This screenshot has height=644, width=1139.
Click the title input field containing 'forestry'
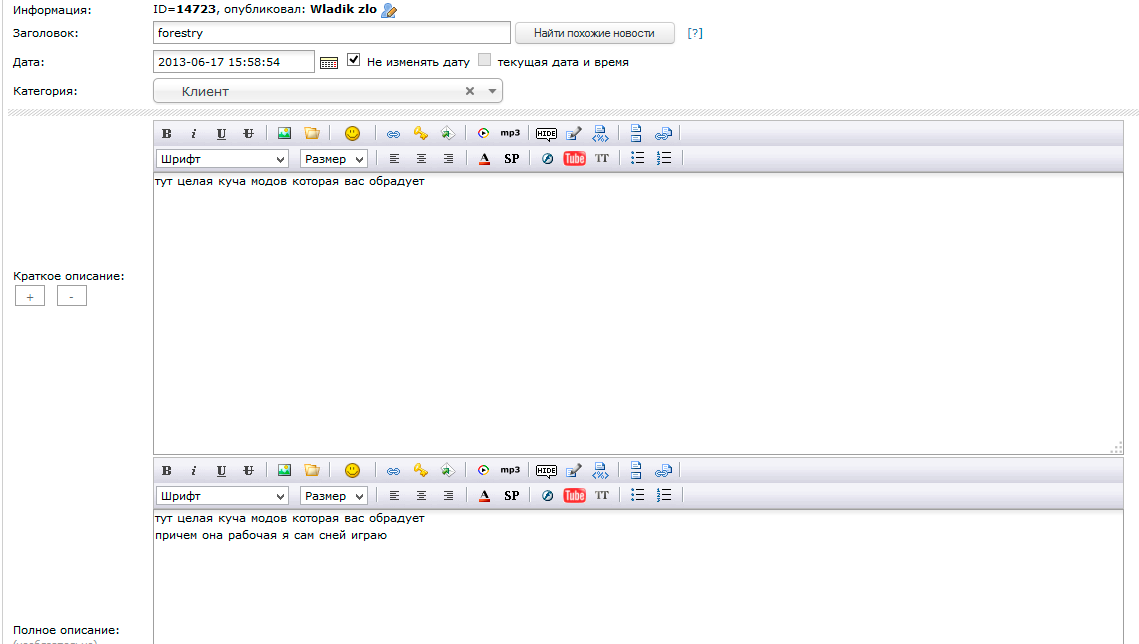click(x=331, y=33)
